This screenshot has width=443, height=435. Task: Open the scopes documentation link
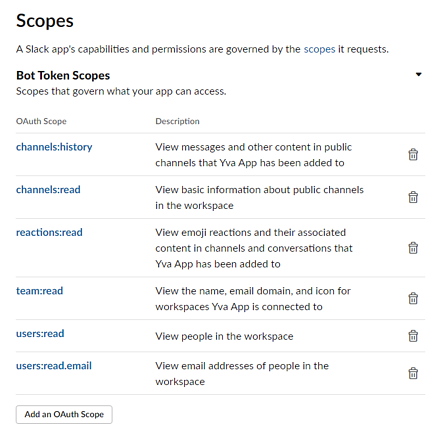(319, 49)
